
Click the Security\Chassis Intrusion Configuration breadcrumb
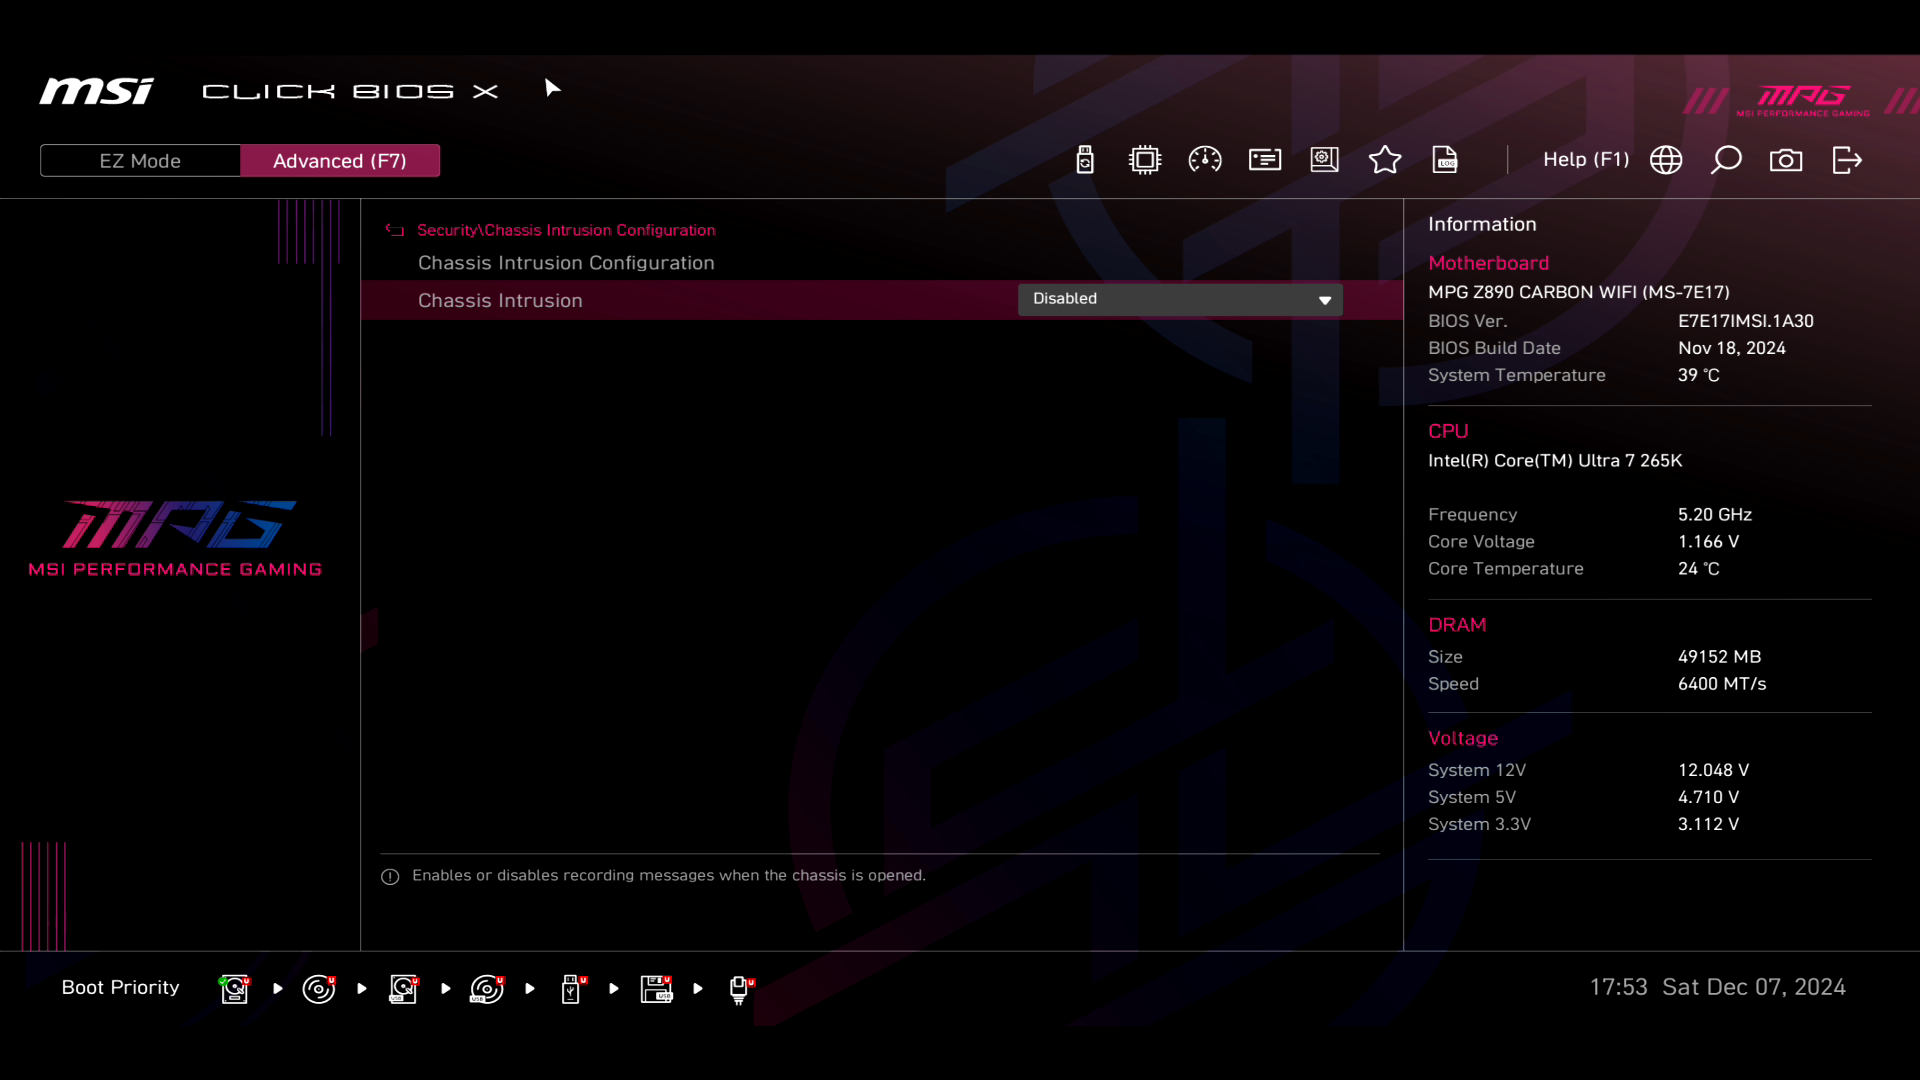[x=566, y=230]
